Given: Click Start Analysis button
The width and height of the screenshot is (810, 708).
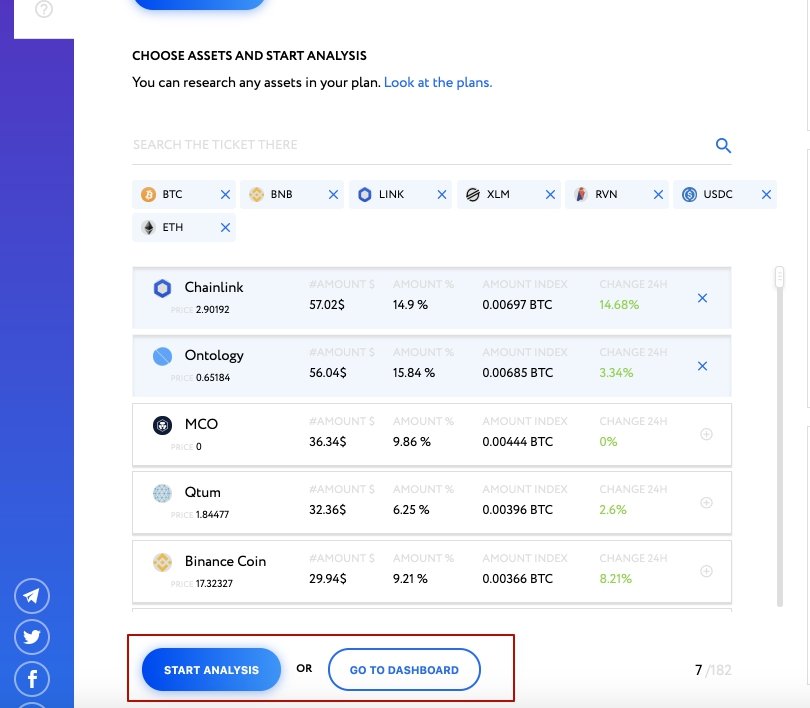Looking at the screenshot, I should tap(211, 670).
